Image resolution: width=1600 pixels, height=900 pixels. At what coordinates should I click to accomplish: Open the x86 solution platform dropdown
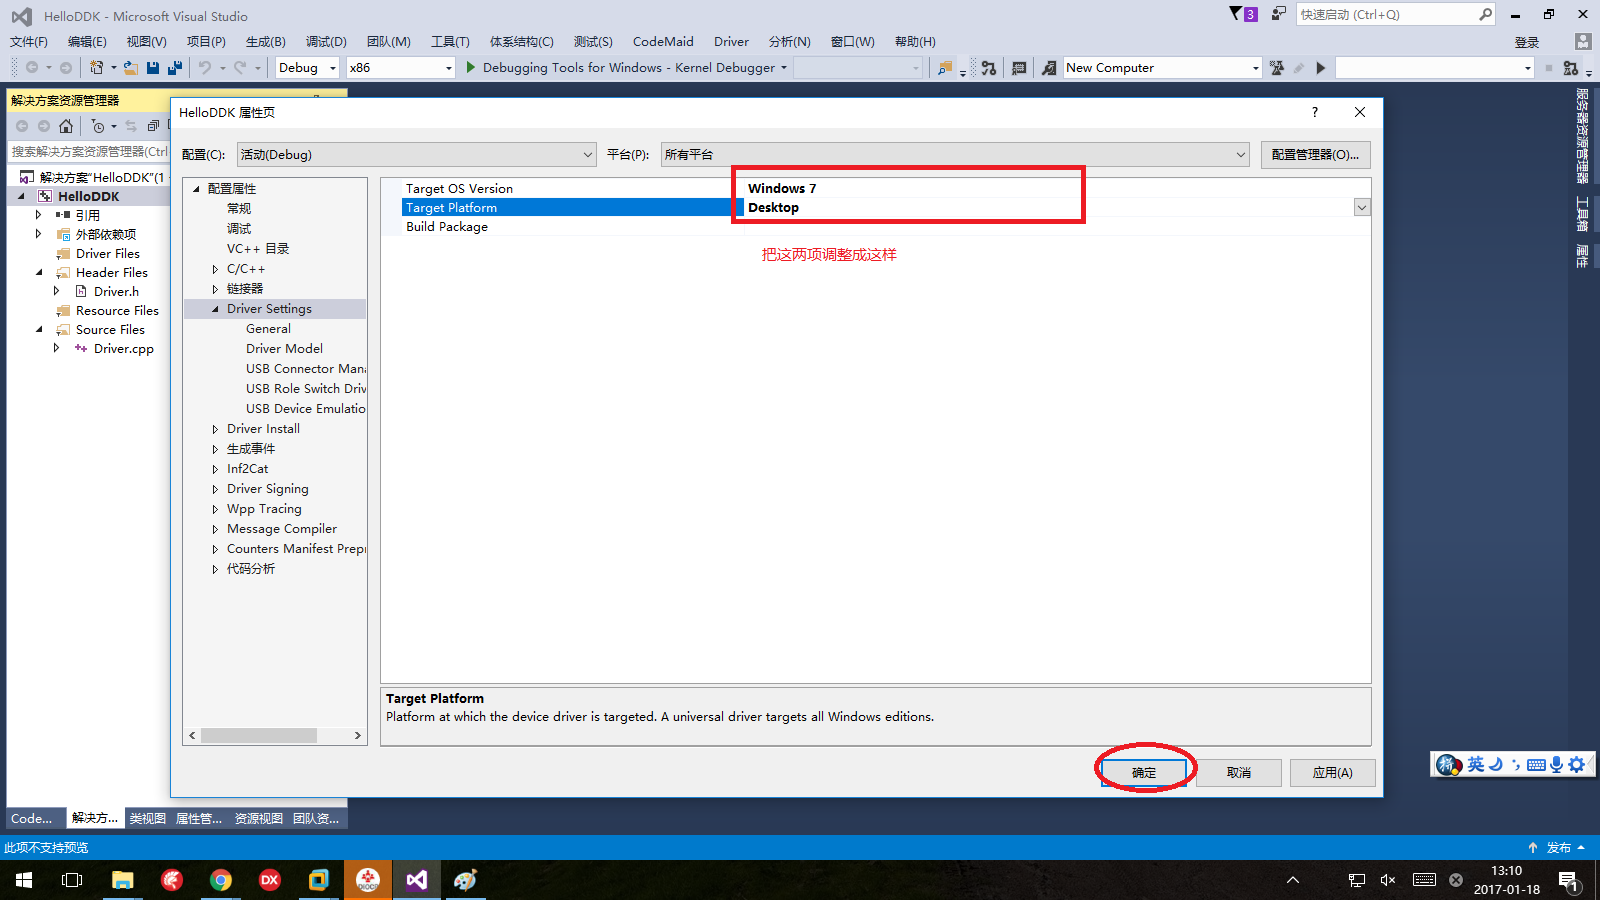(401, 68)
